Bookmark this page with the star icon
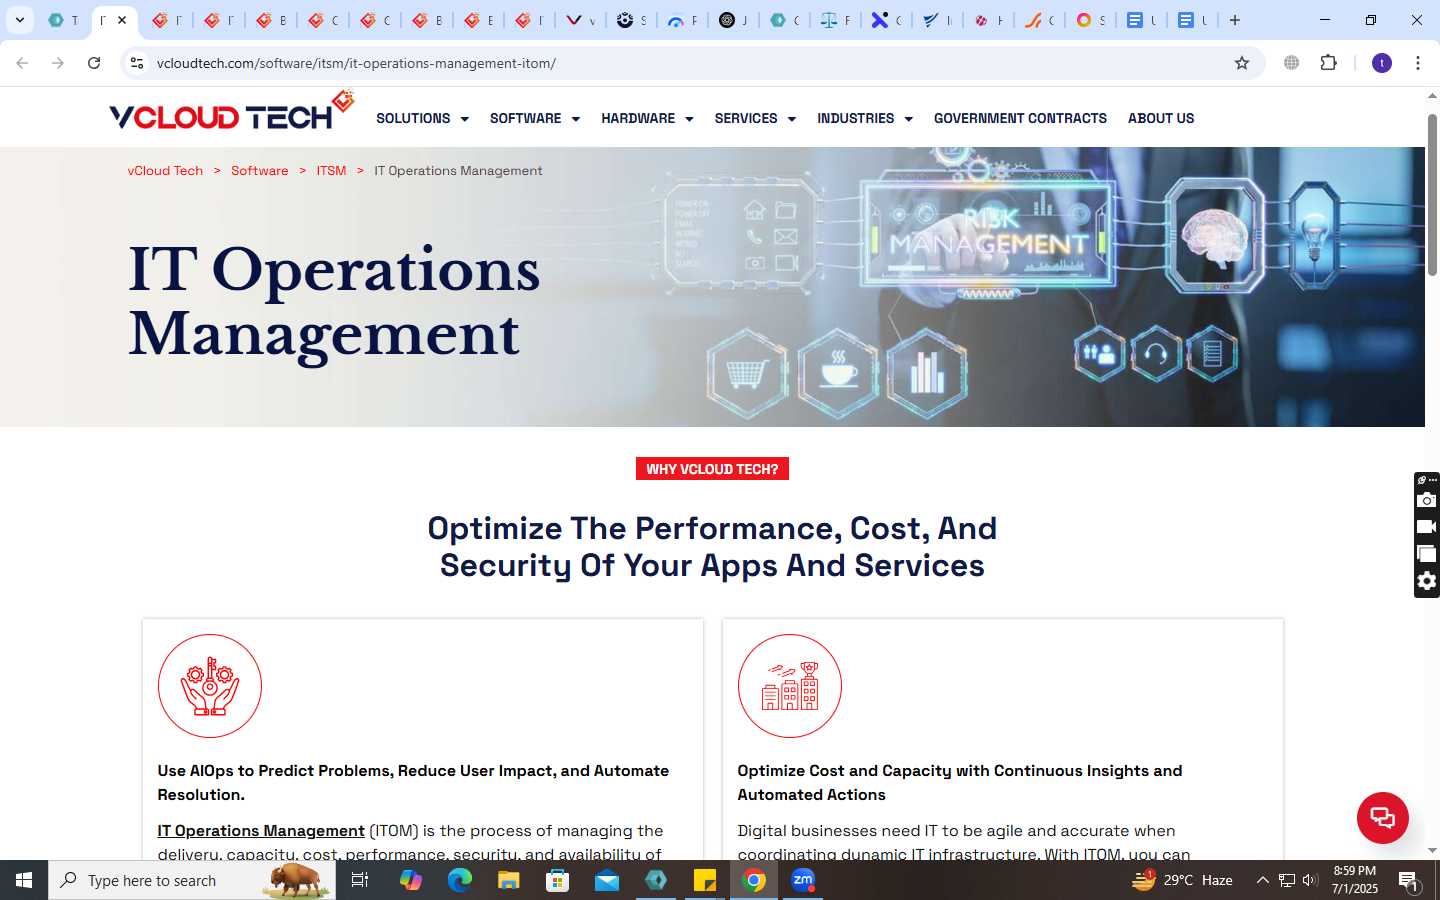Viewport: 1440px width, 900px height. (1242, 63)
